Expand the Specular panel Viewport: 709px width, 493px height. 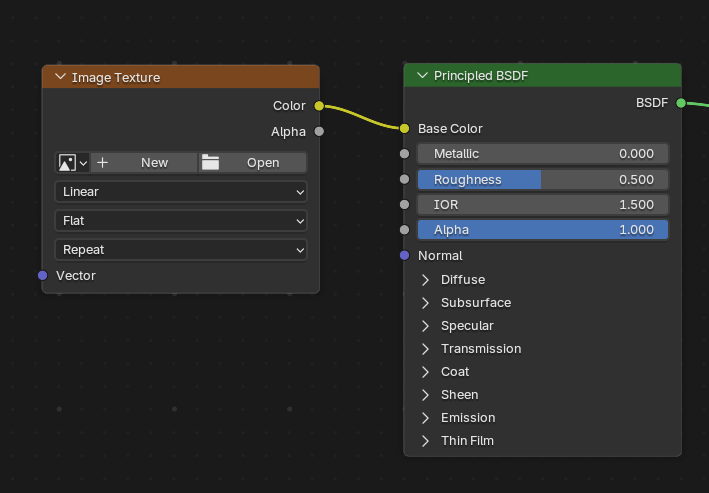pyautogui.click(x=425, y=326)
